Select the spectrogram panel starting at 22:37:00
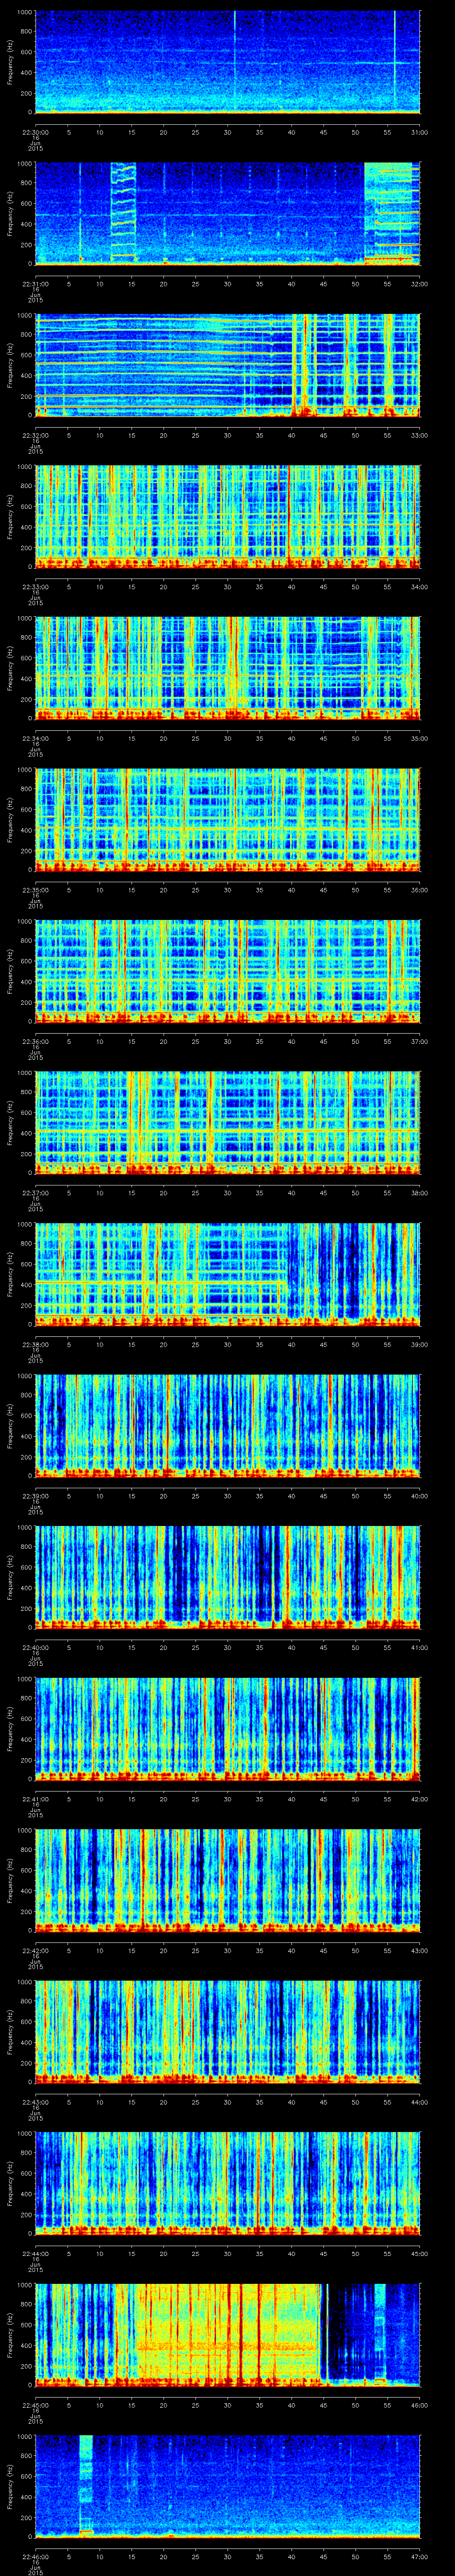455x2576 pixels. [x=228, y=1123]
